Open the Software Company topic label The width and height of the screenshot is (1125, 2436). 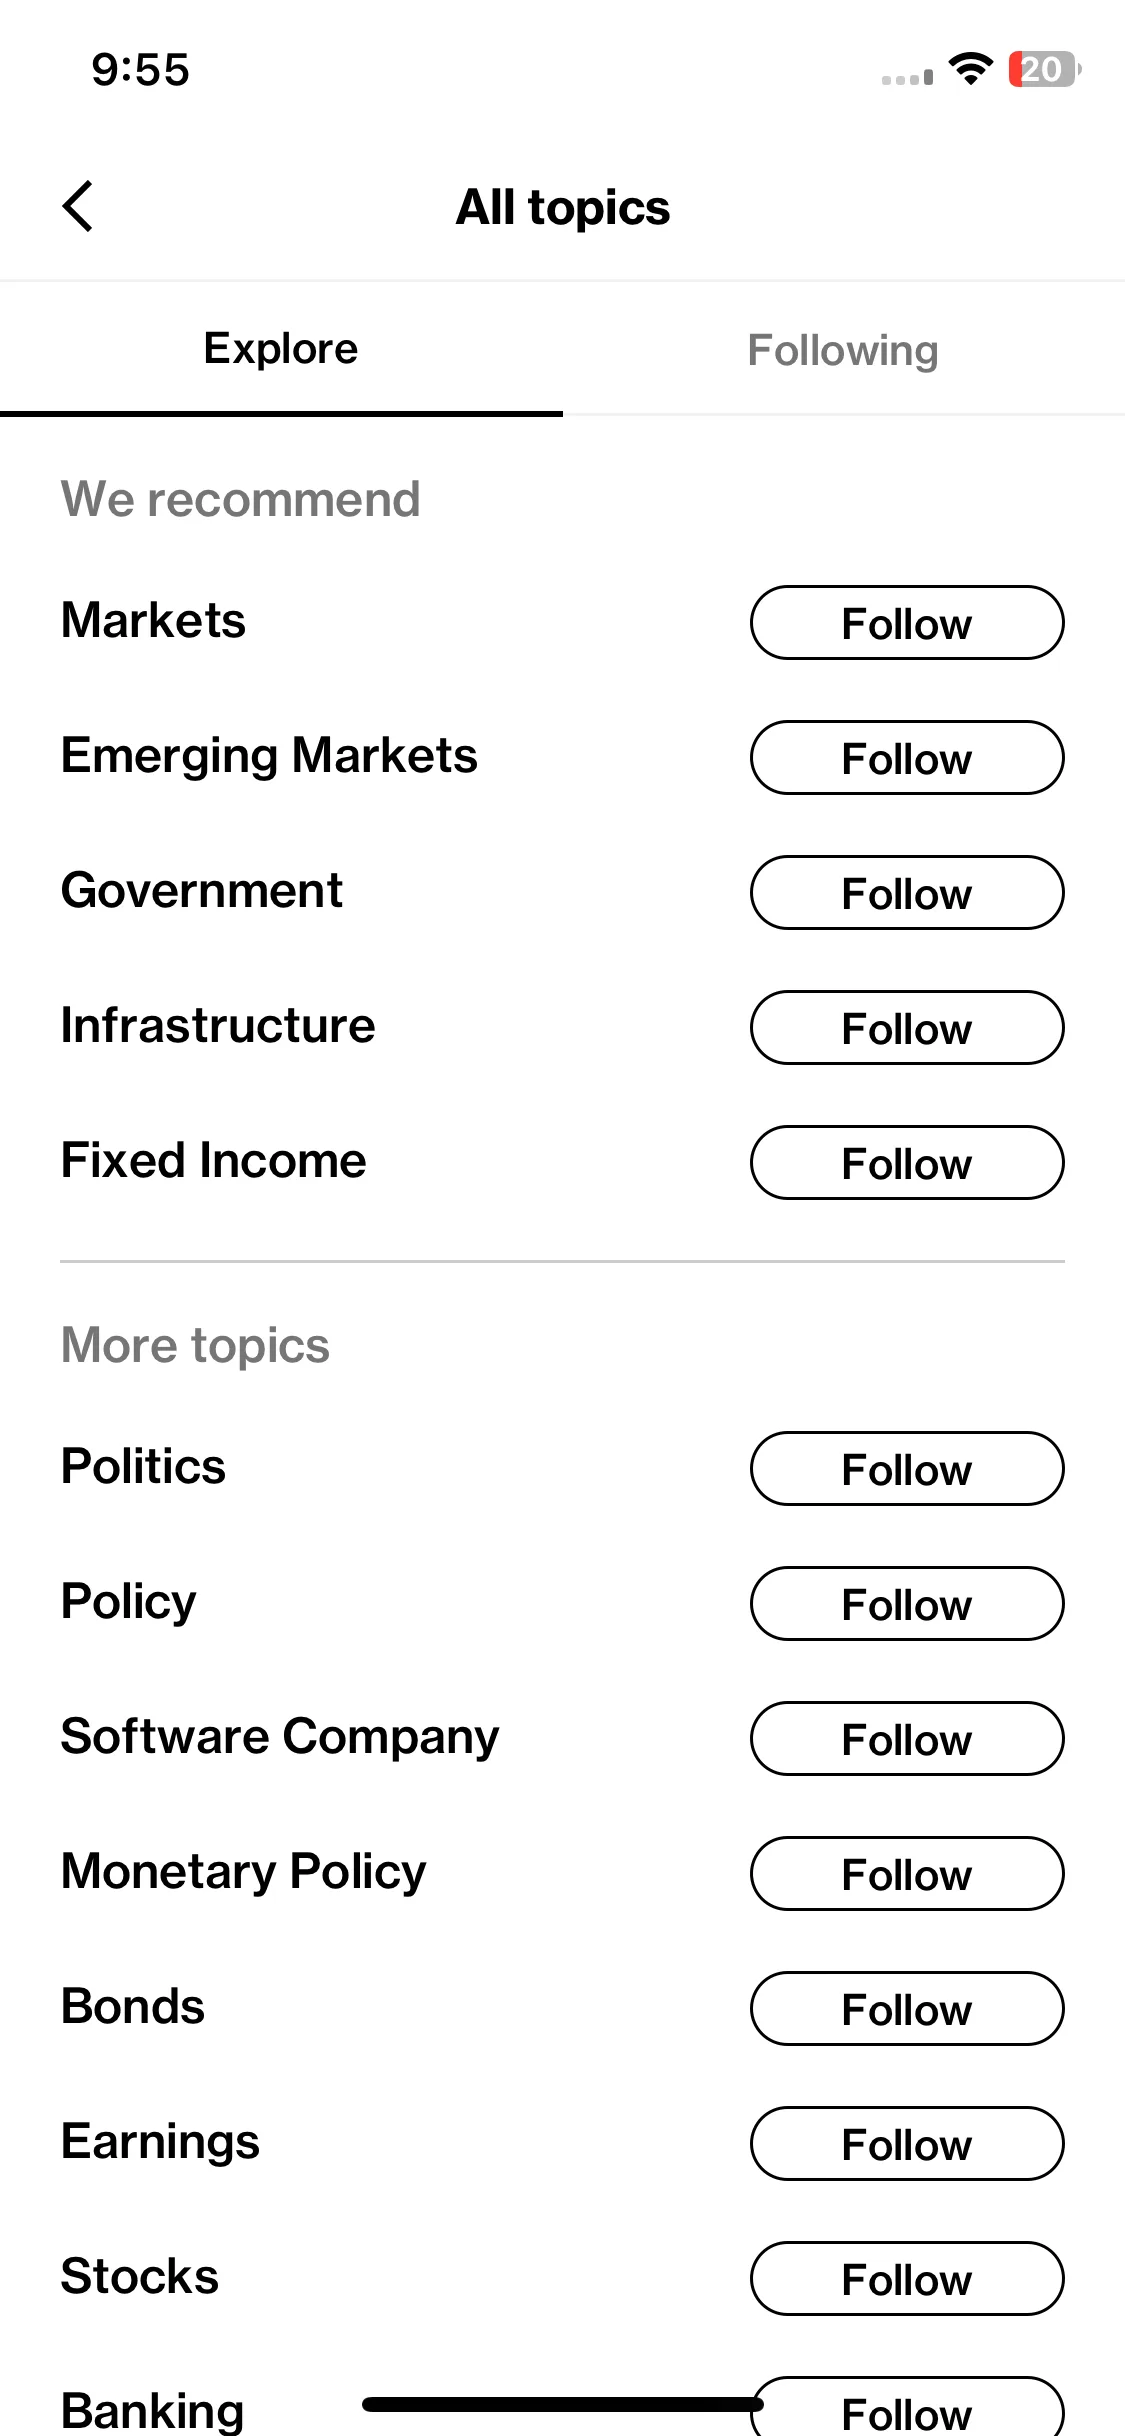coord(280,1738)
